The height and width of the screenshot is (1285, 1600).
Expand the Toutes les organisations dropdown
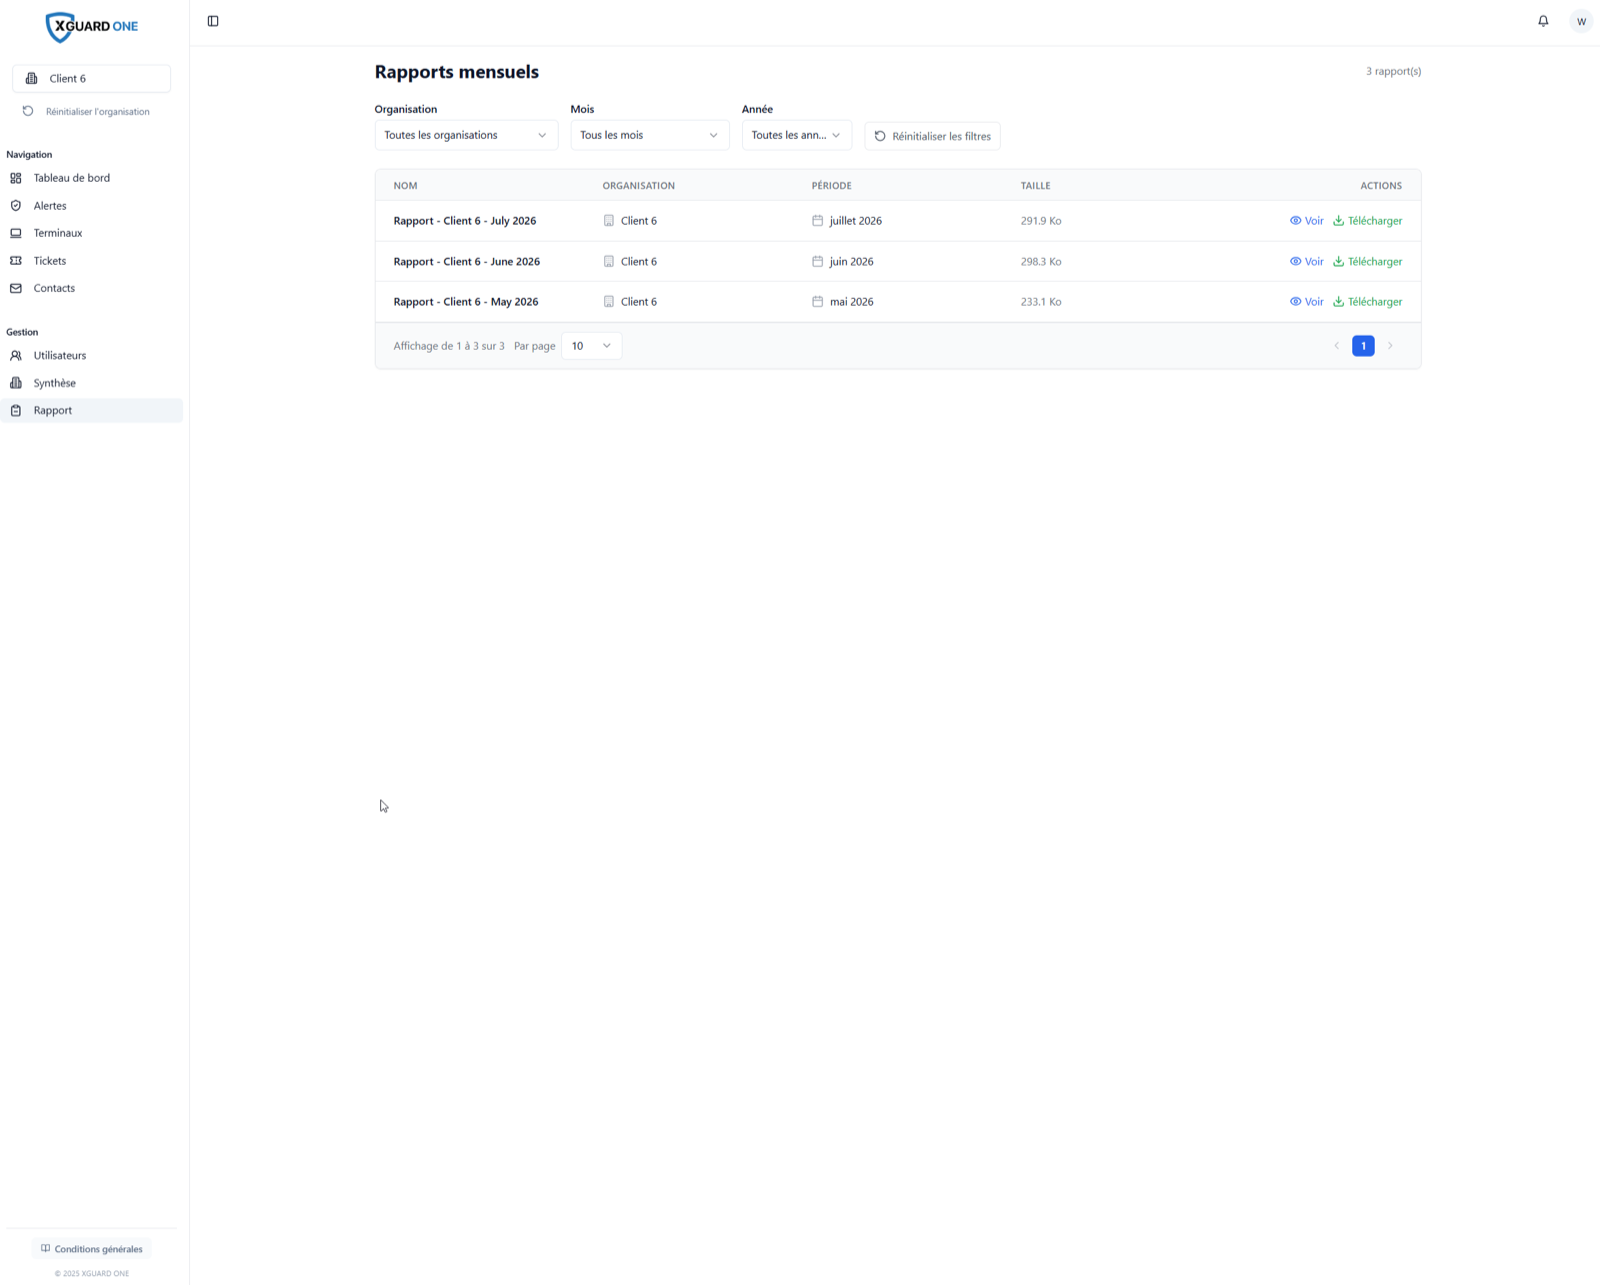tap(466, 135)
